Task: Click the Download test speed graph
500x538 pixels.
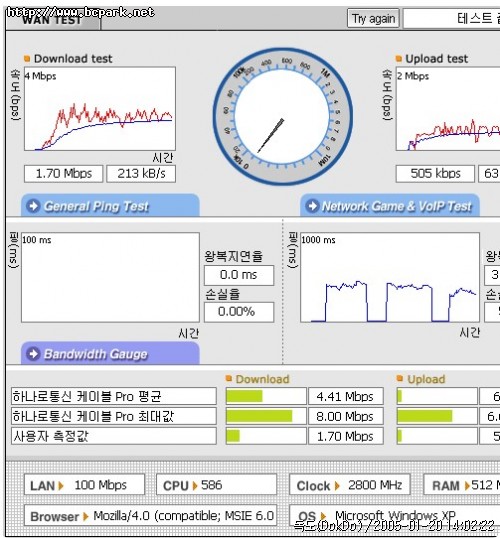Action: pyautogui.click(x=100, y=109)
